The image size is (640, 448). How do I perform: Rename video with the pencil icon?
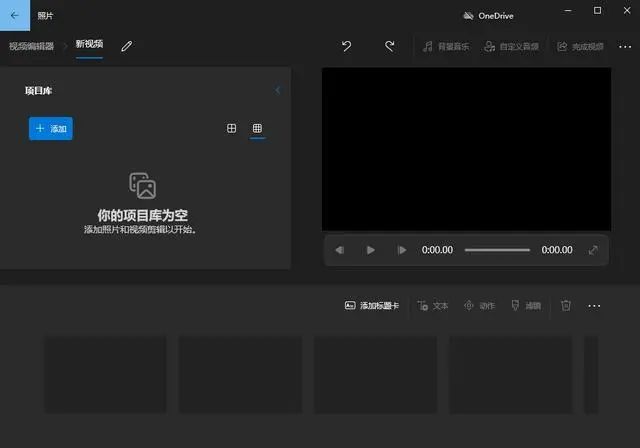127,46
